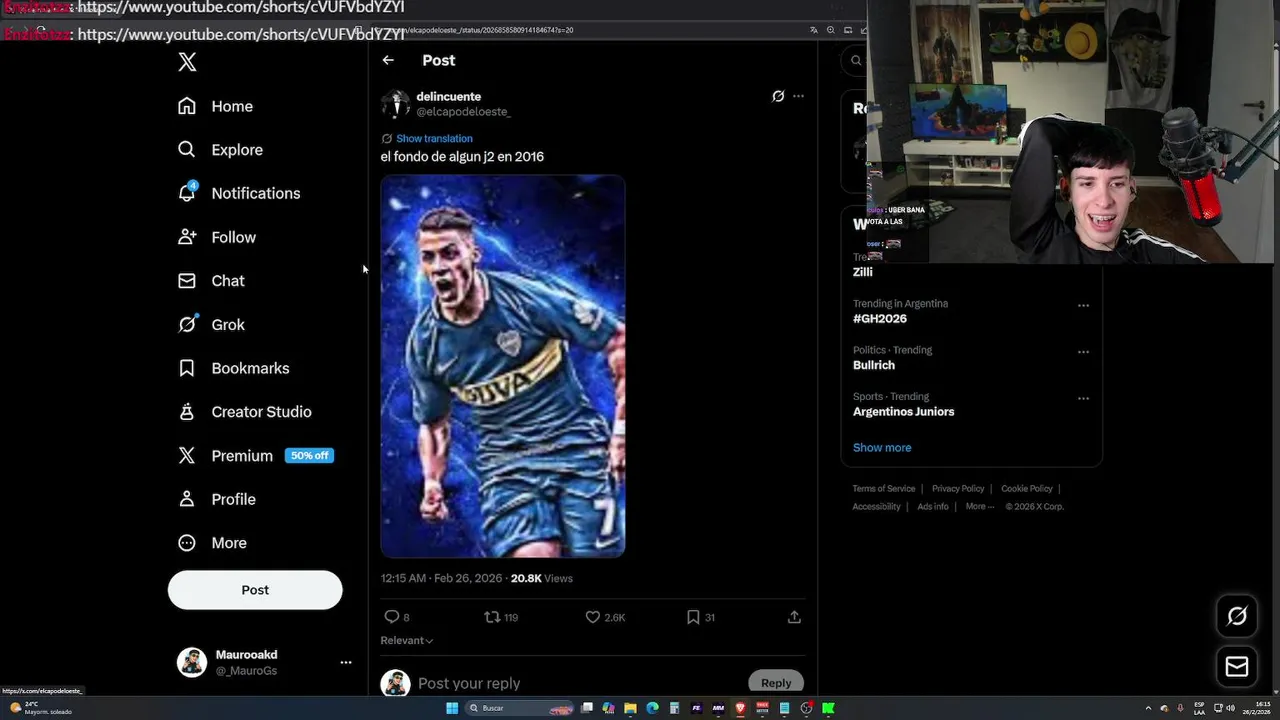Open the Privacy Policy link
The image size is (1280, 720).
point(958,489)
